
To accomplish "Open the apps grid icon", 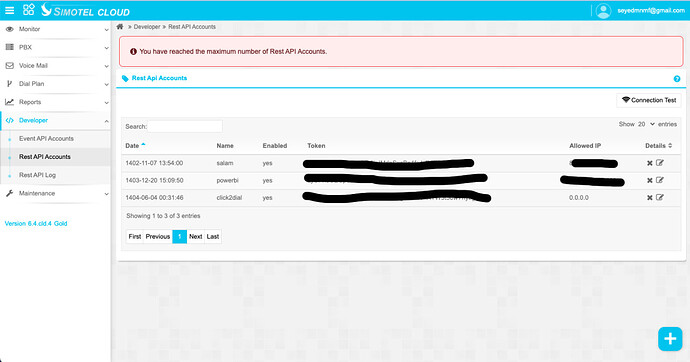I will coord(29,10).
